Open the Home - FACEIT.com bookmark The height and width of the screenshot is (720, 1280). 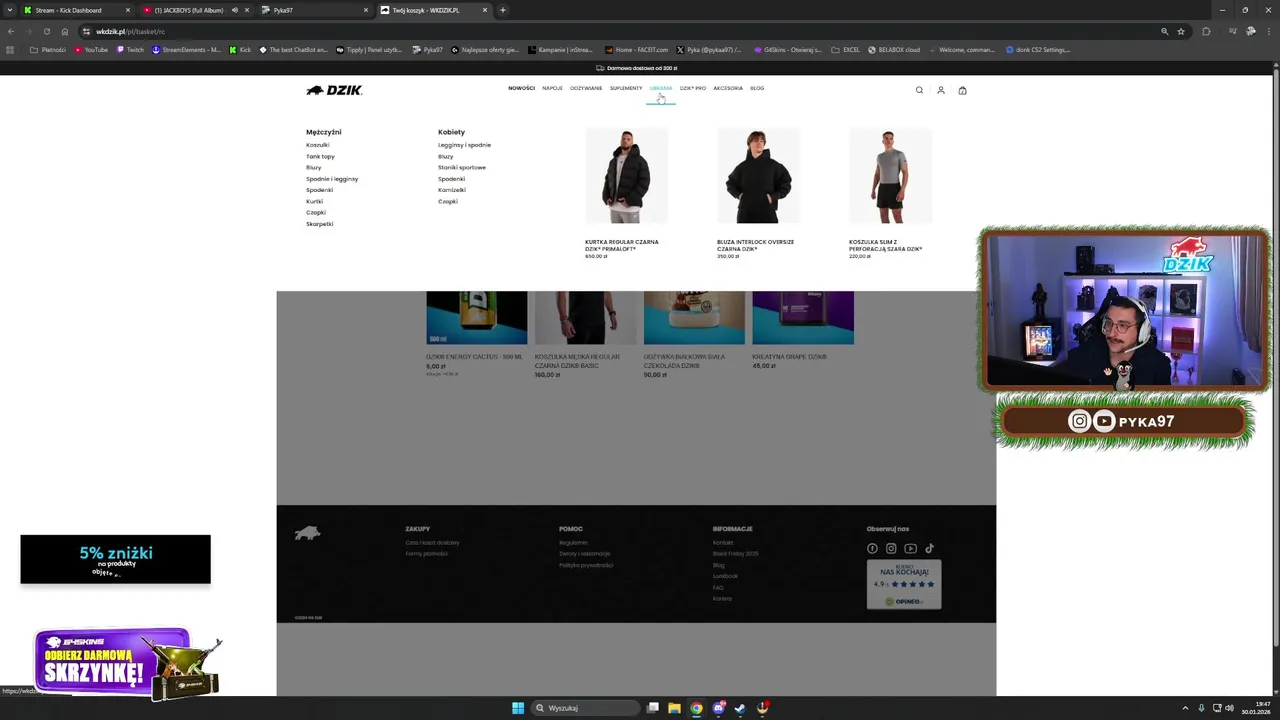coord(636,49)
